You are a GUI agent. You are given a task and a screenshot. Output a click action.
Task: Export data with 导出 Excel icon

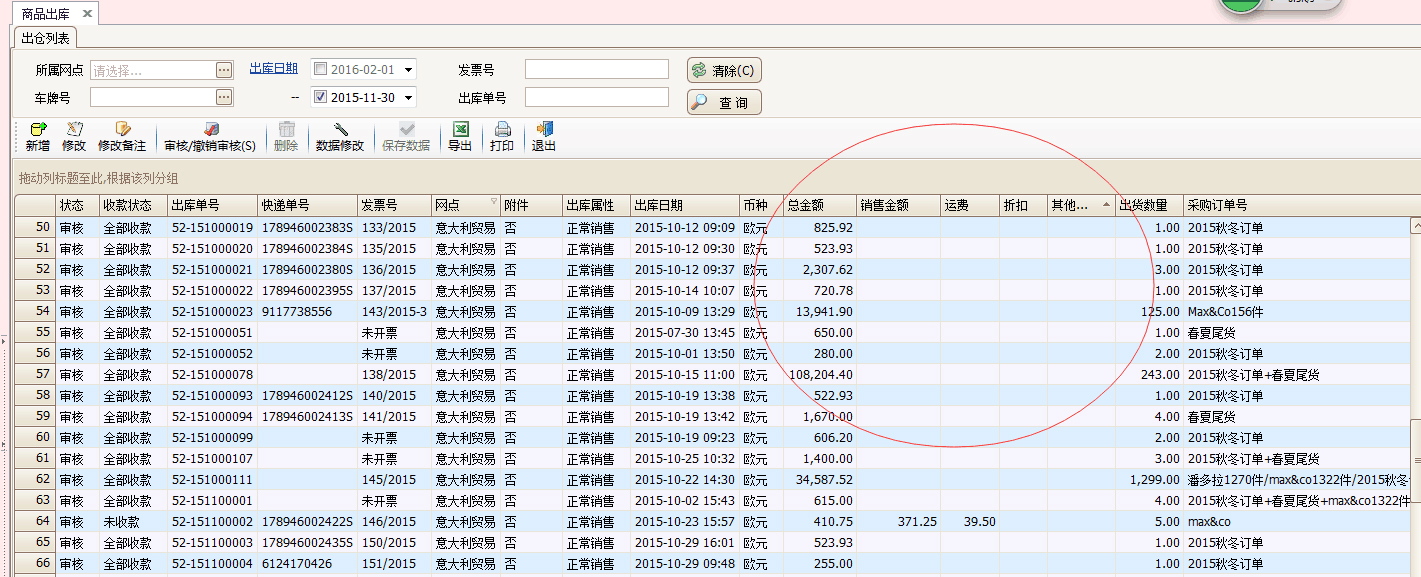tap(460, 130)
